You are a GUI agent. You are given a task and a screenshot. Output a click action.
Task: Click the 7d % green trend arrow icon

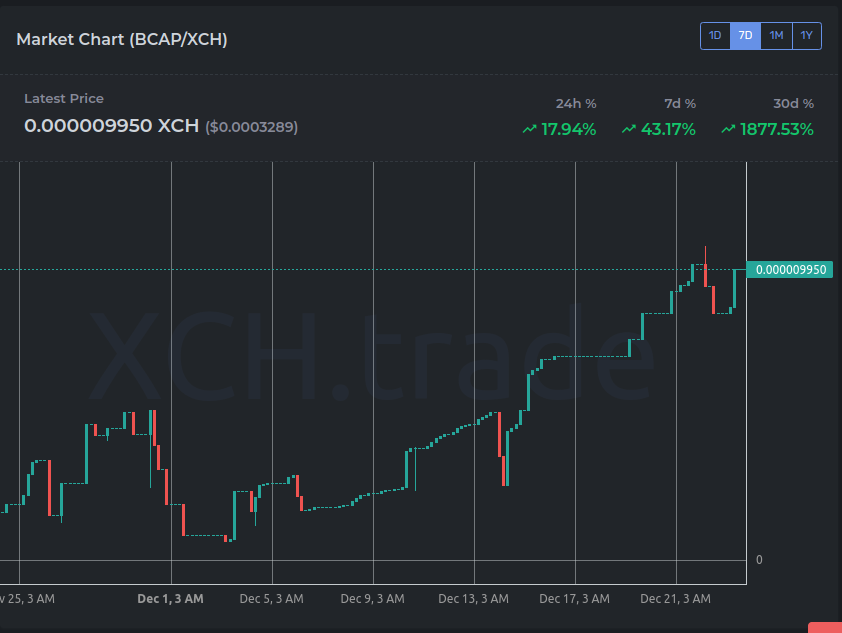628,129
